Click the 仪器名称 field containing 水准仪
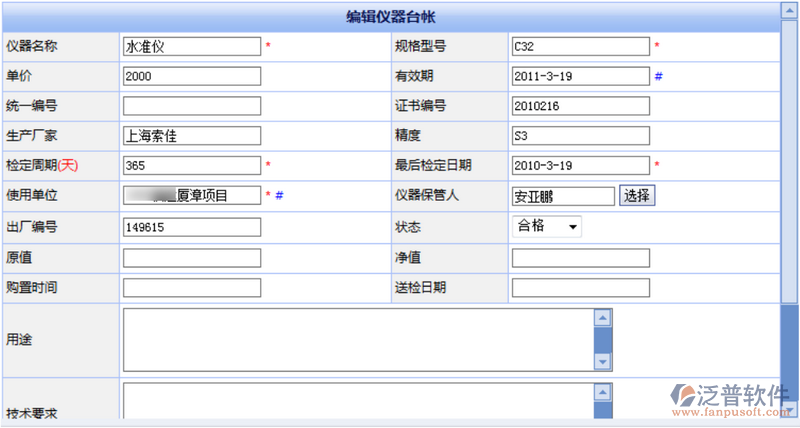The height and width of the screenshot is (428, 800). point(191,46)
